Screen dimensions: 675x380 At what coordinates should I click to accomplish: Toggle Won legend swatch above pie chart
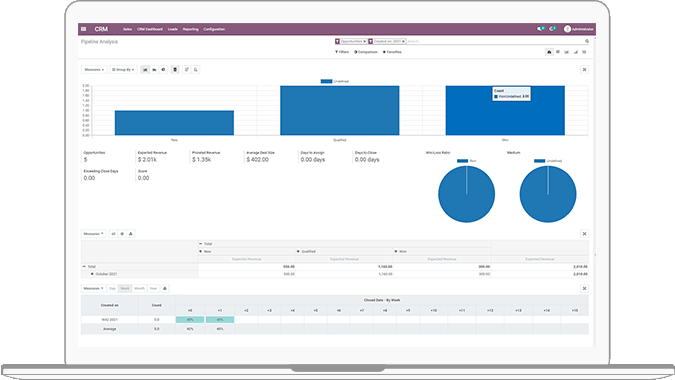(x=462, y=161)
